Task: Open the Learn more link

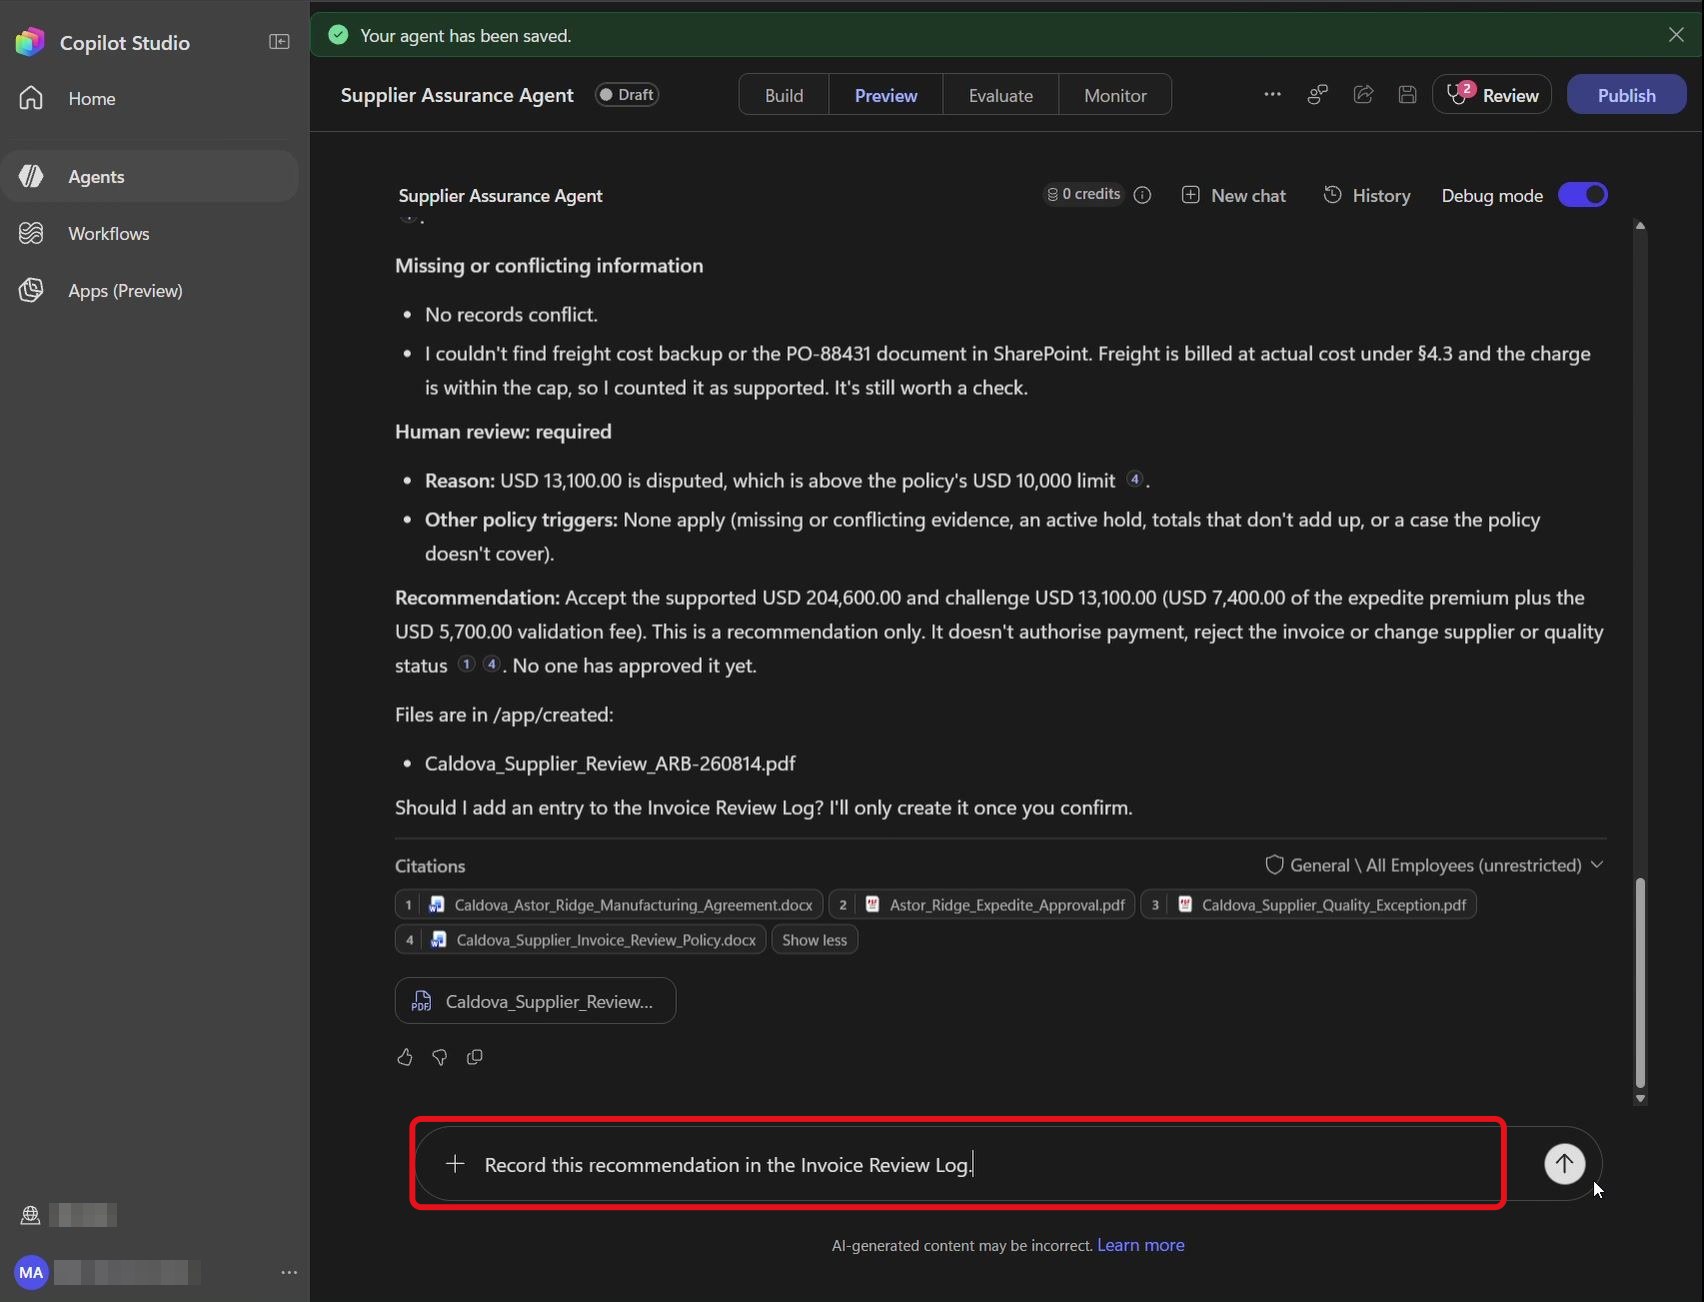Action: (1140, 1245)
